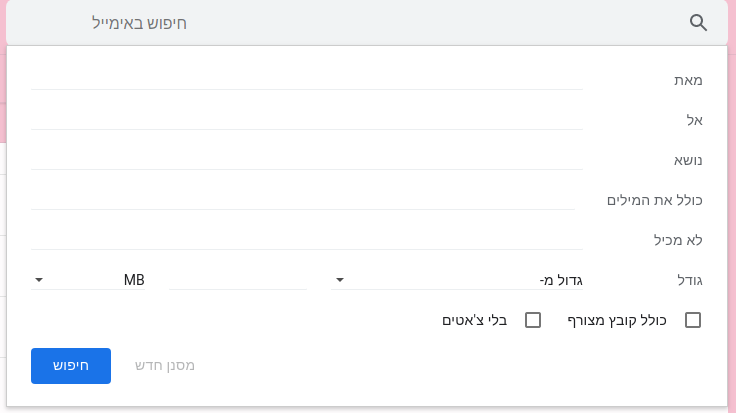Click the magnifying glass search icon

[698, 23]
